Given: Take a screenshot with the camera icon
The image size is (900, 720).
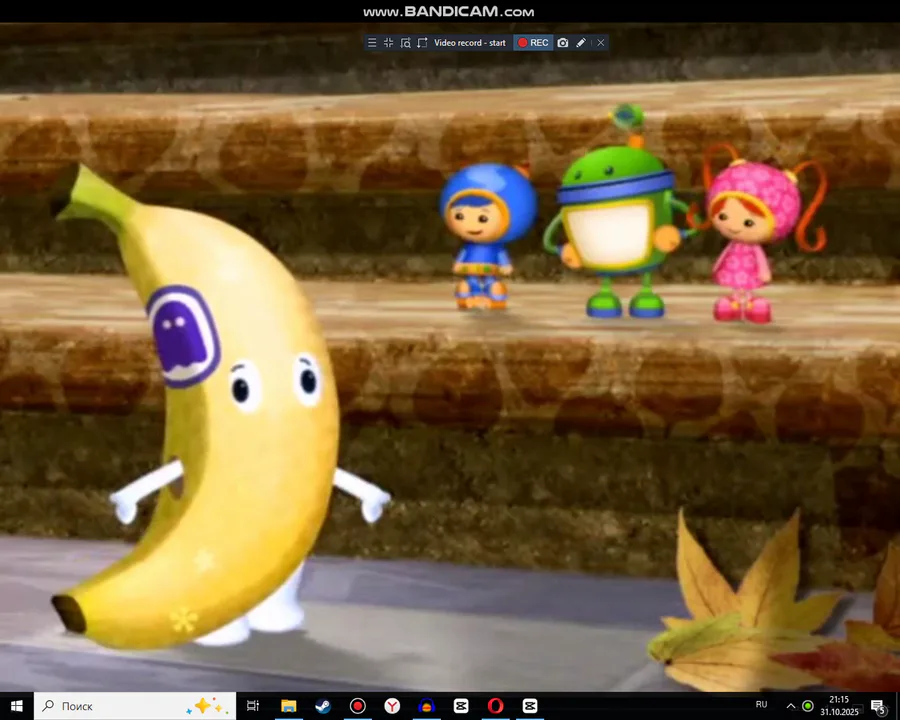Looking at the screenshot, I should (x=563, y=43).
